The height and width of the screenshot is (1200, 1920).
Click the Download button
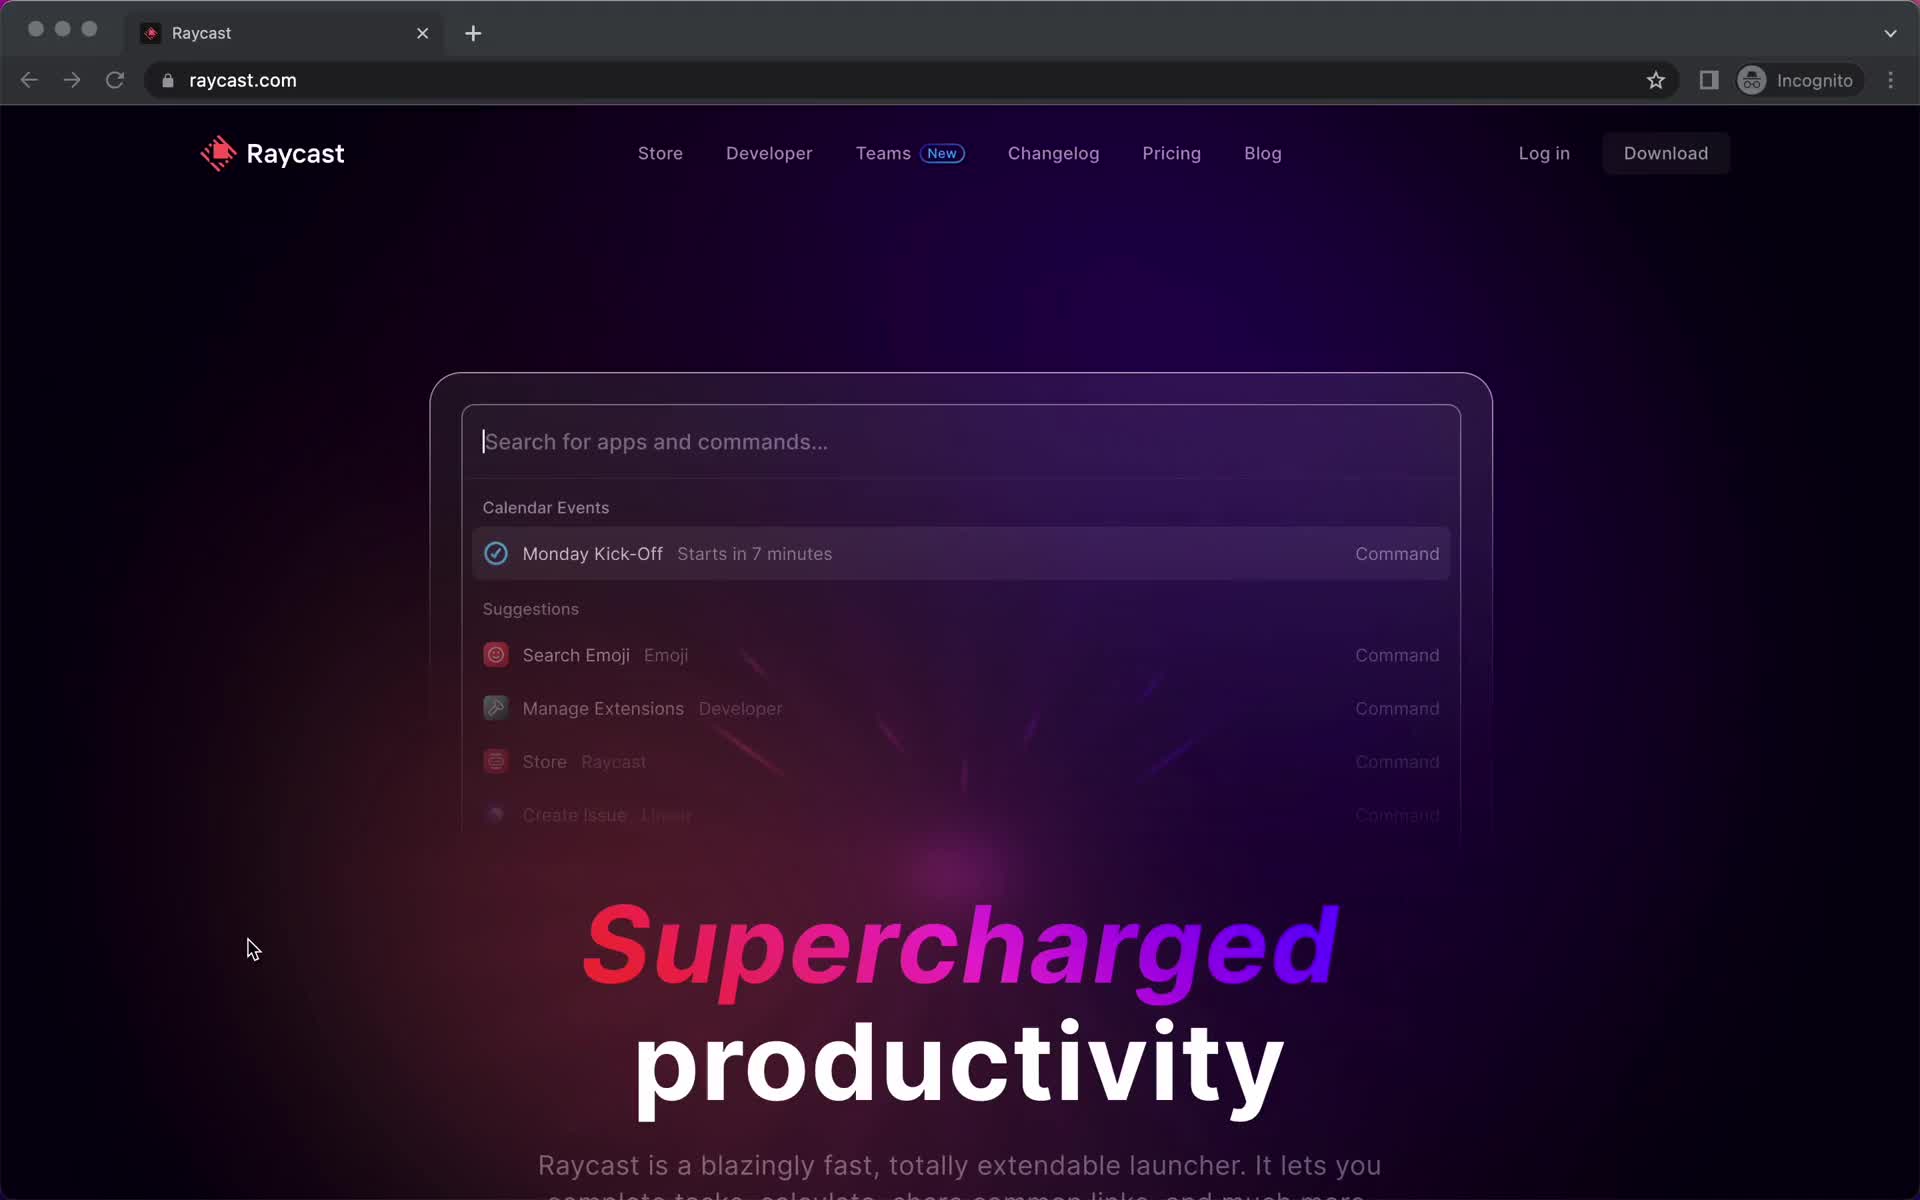click(x=1666, y=153)
